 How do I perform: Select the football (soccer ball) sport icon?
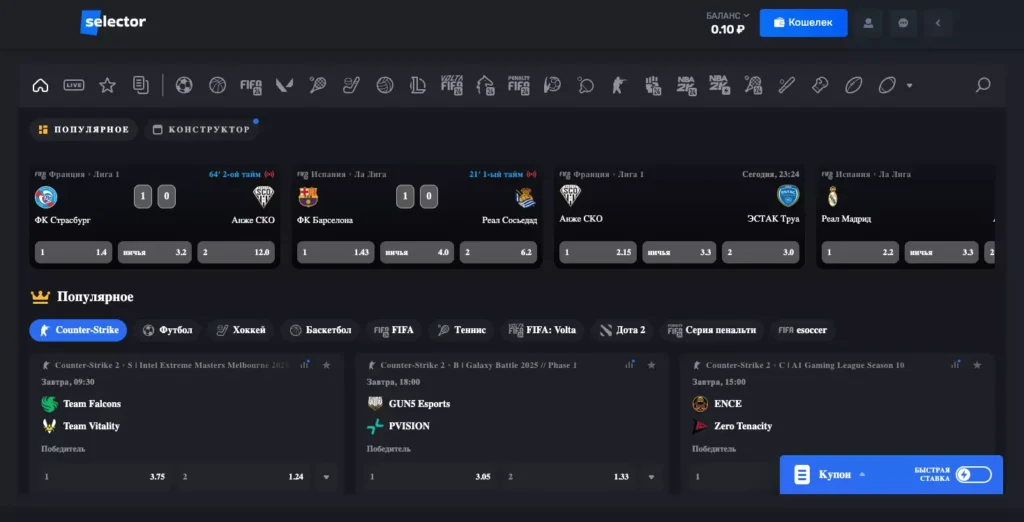(x=184, y=85)
